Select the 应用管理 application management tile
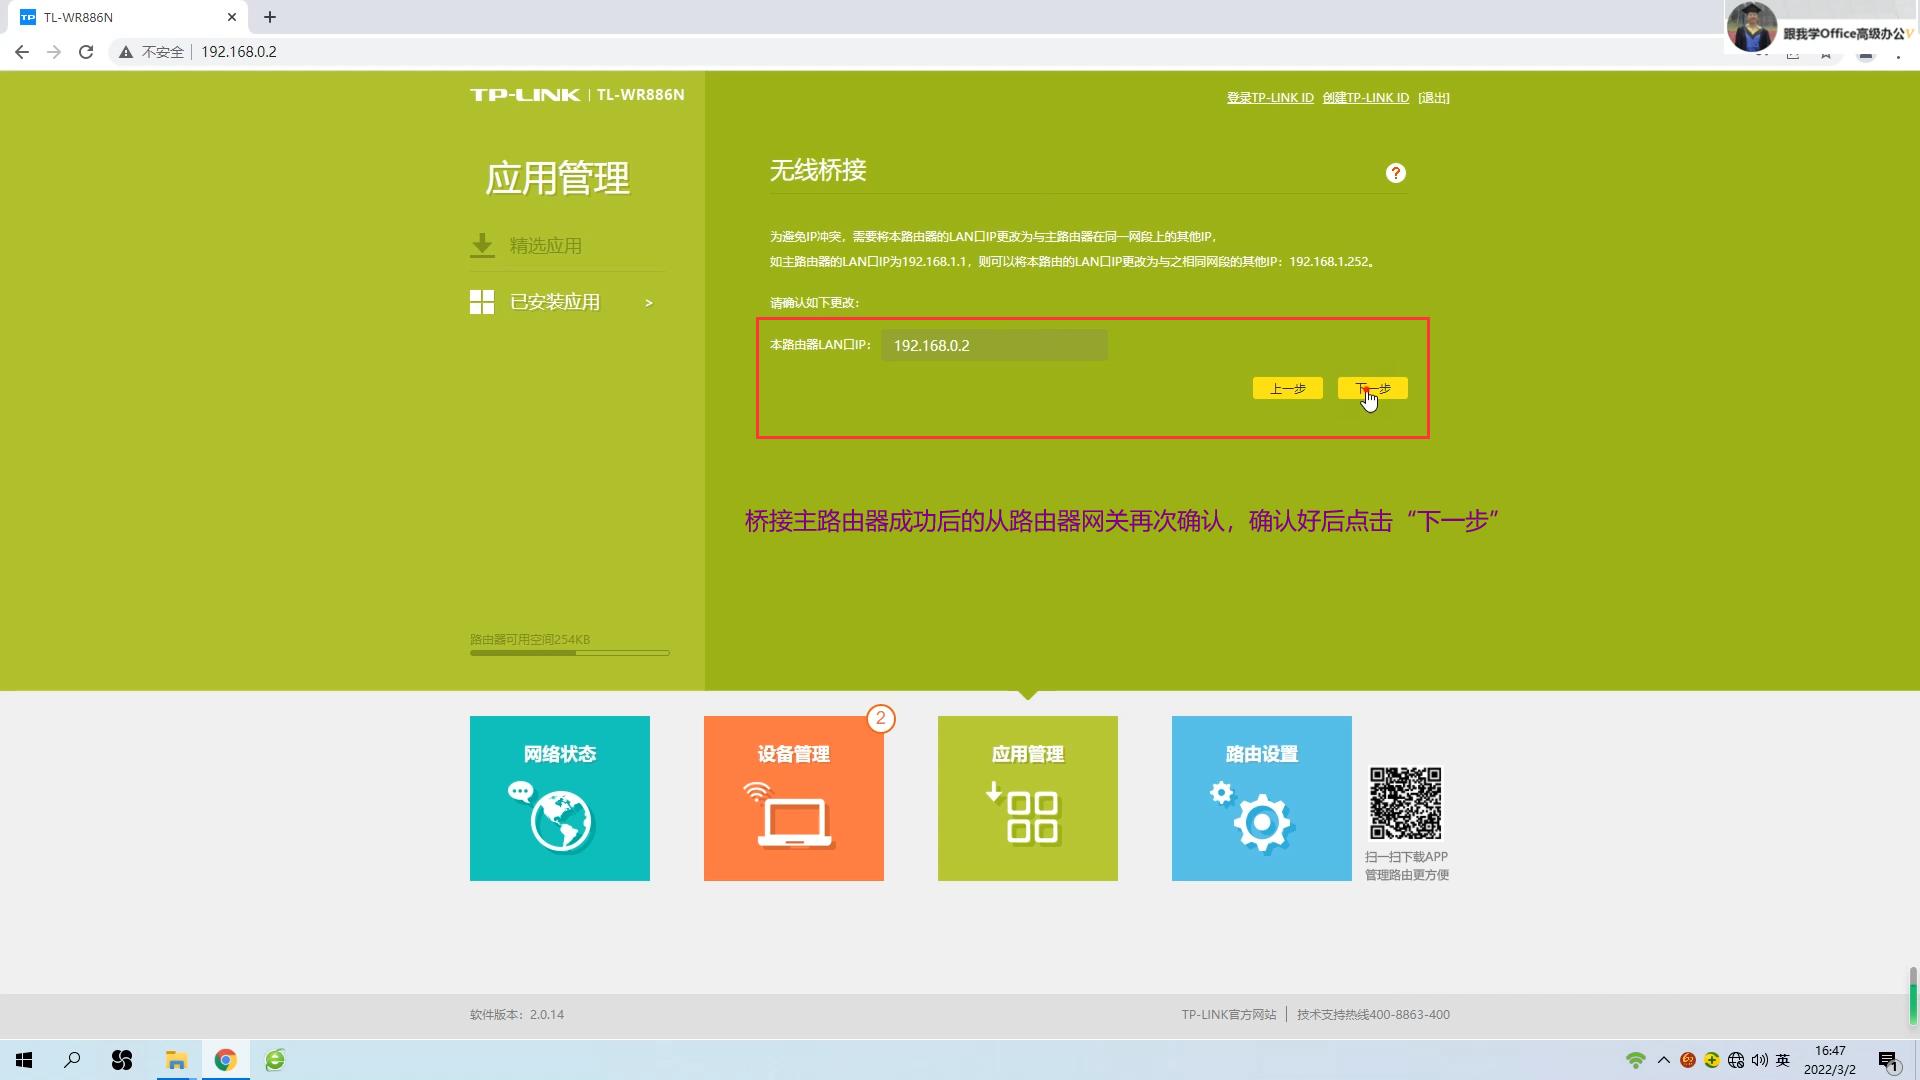The height and width of the screenshot is (1080, 1920). [x=1027, y=797]
